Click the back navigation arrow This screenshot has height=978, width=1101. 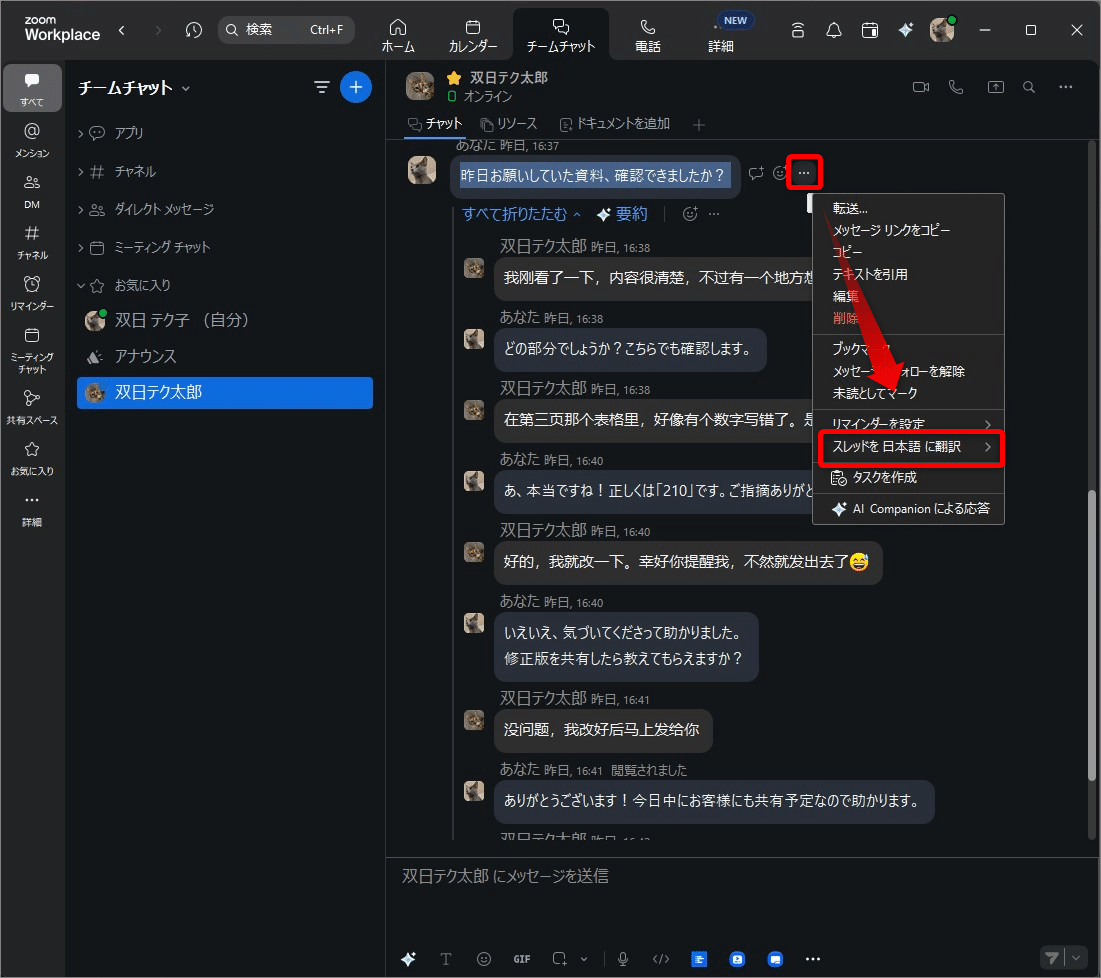(122, 30)
